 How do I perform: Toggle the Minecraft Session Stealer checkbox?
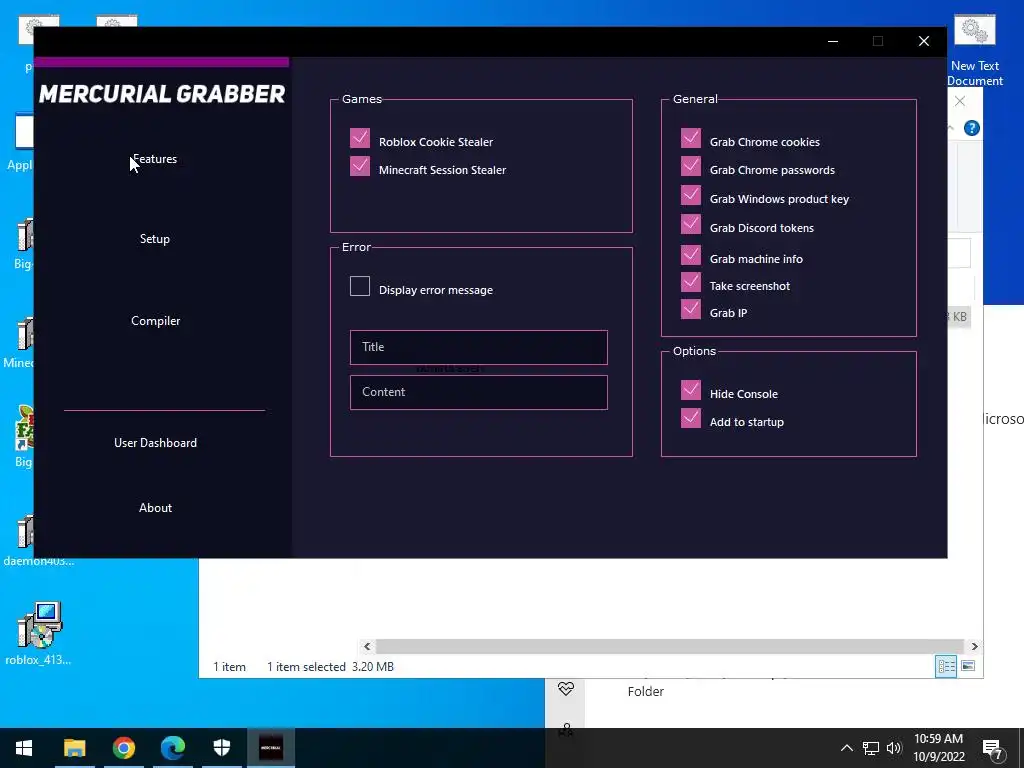click(360, 167)
